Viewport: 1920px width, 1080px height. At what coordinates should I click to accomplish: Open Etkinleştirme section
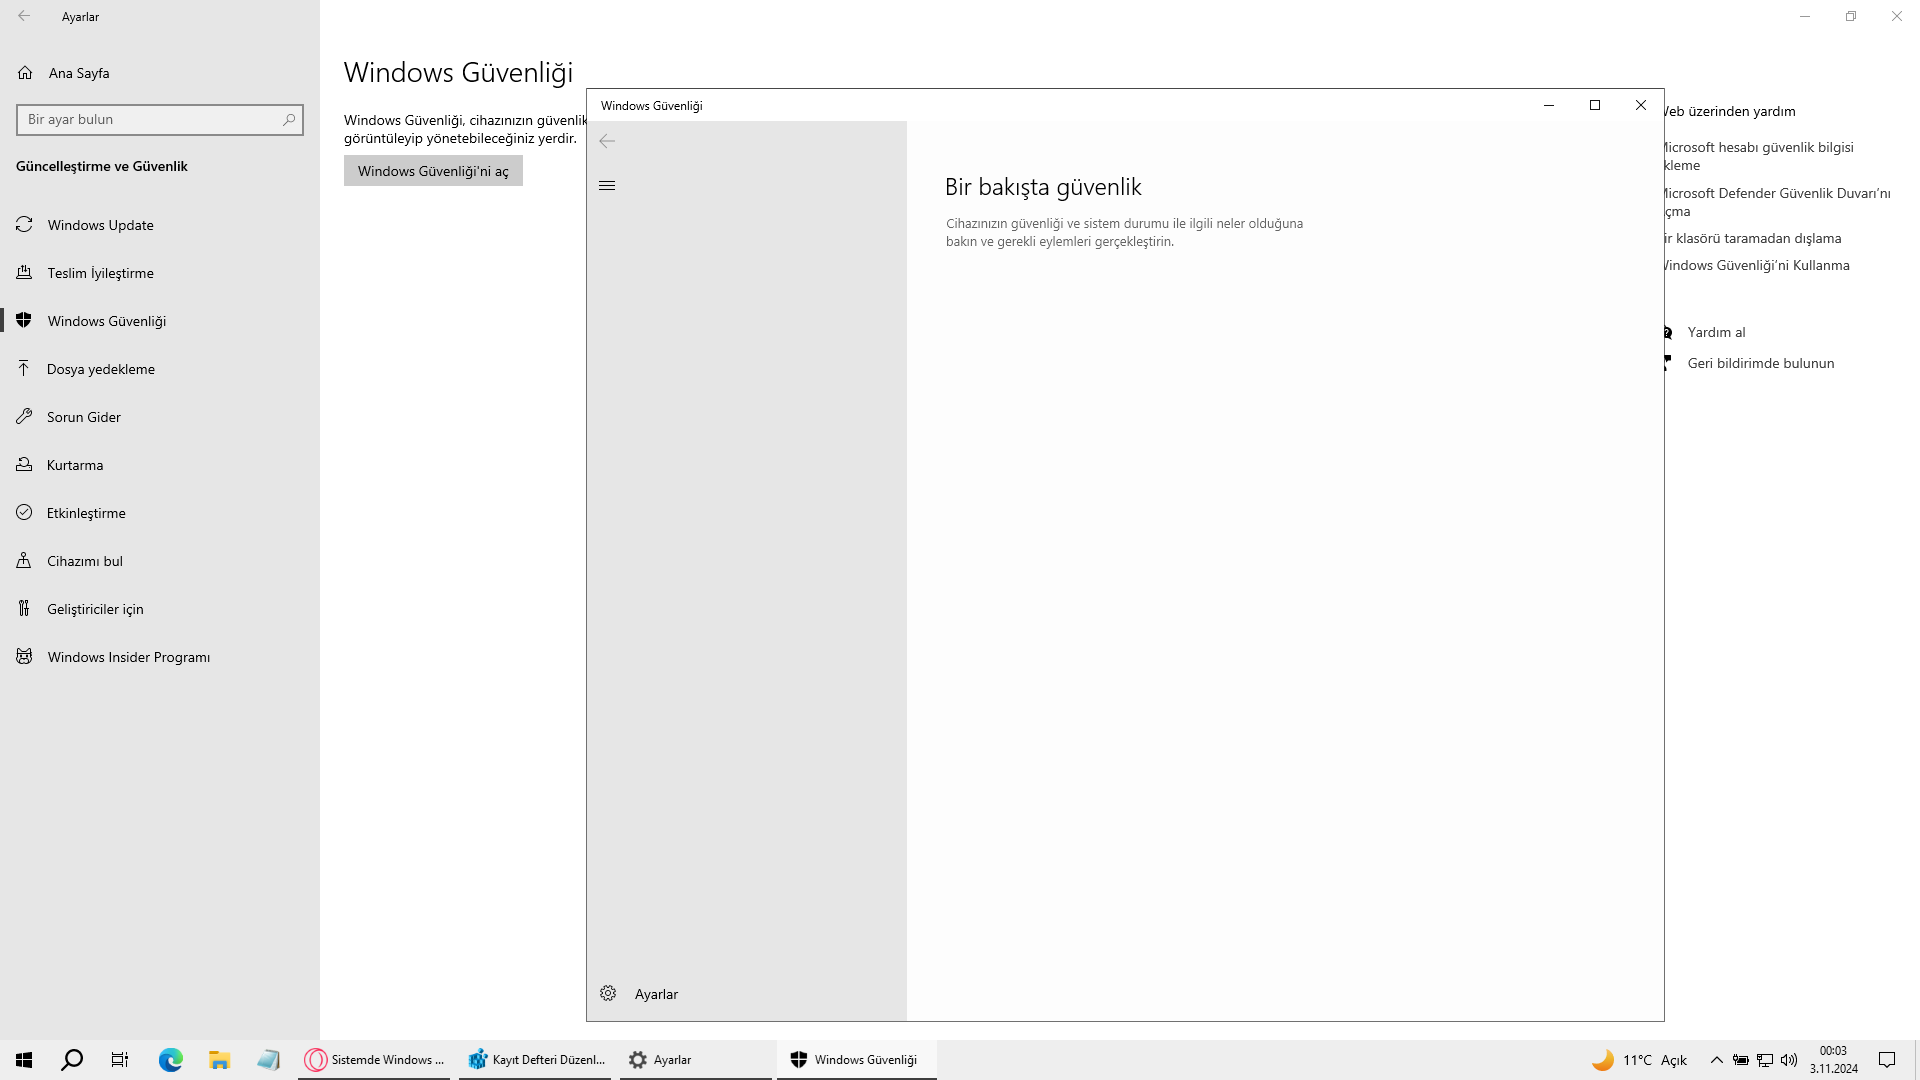(86, 513)
